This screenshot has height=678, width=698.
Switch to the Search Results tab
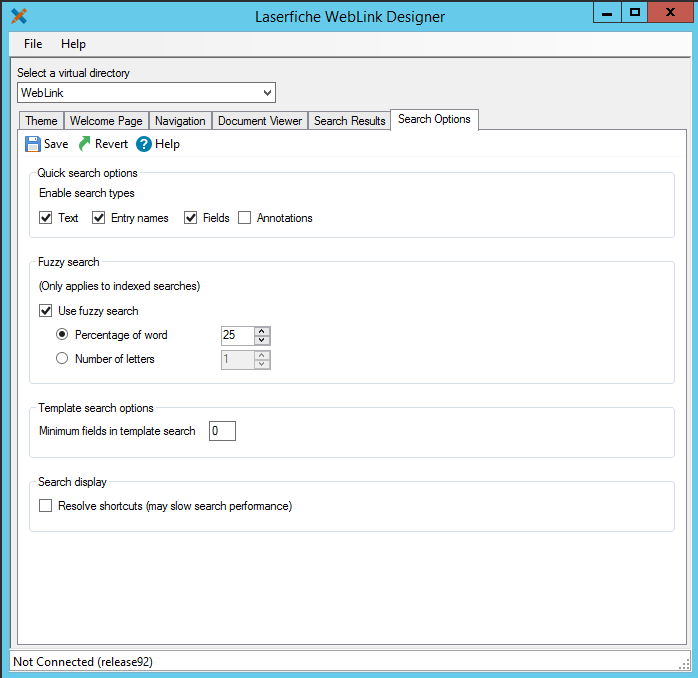(349, 121)
